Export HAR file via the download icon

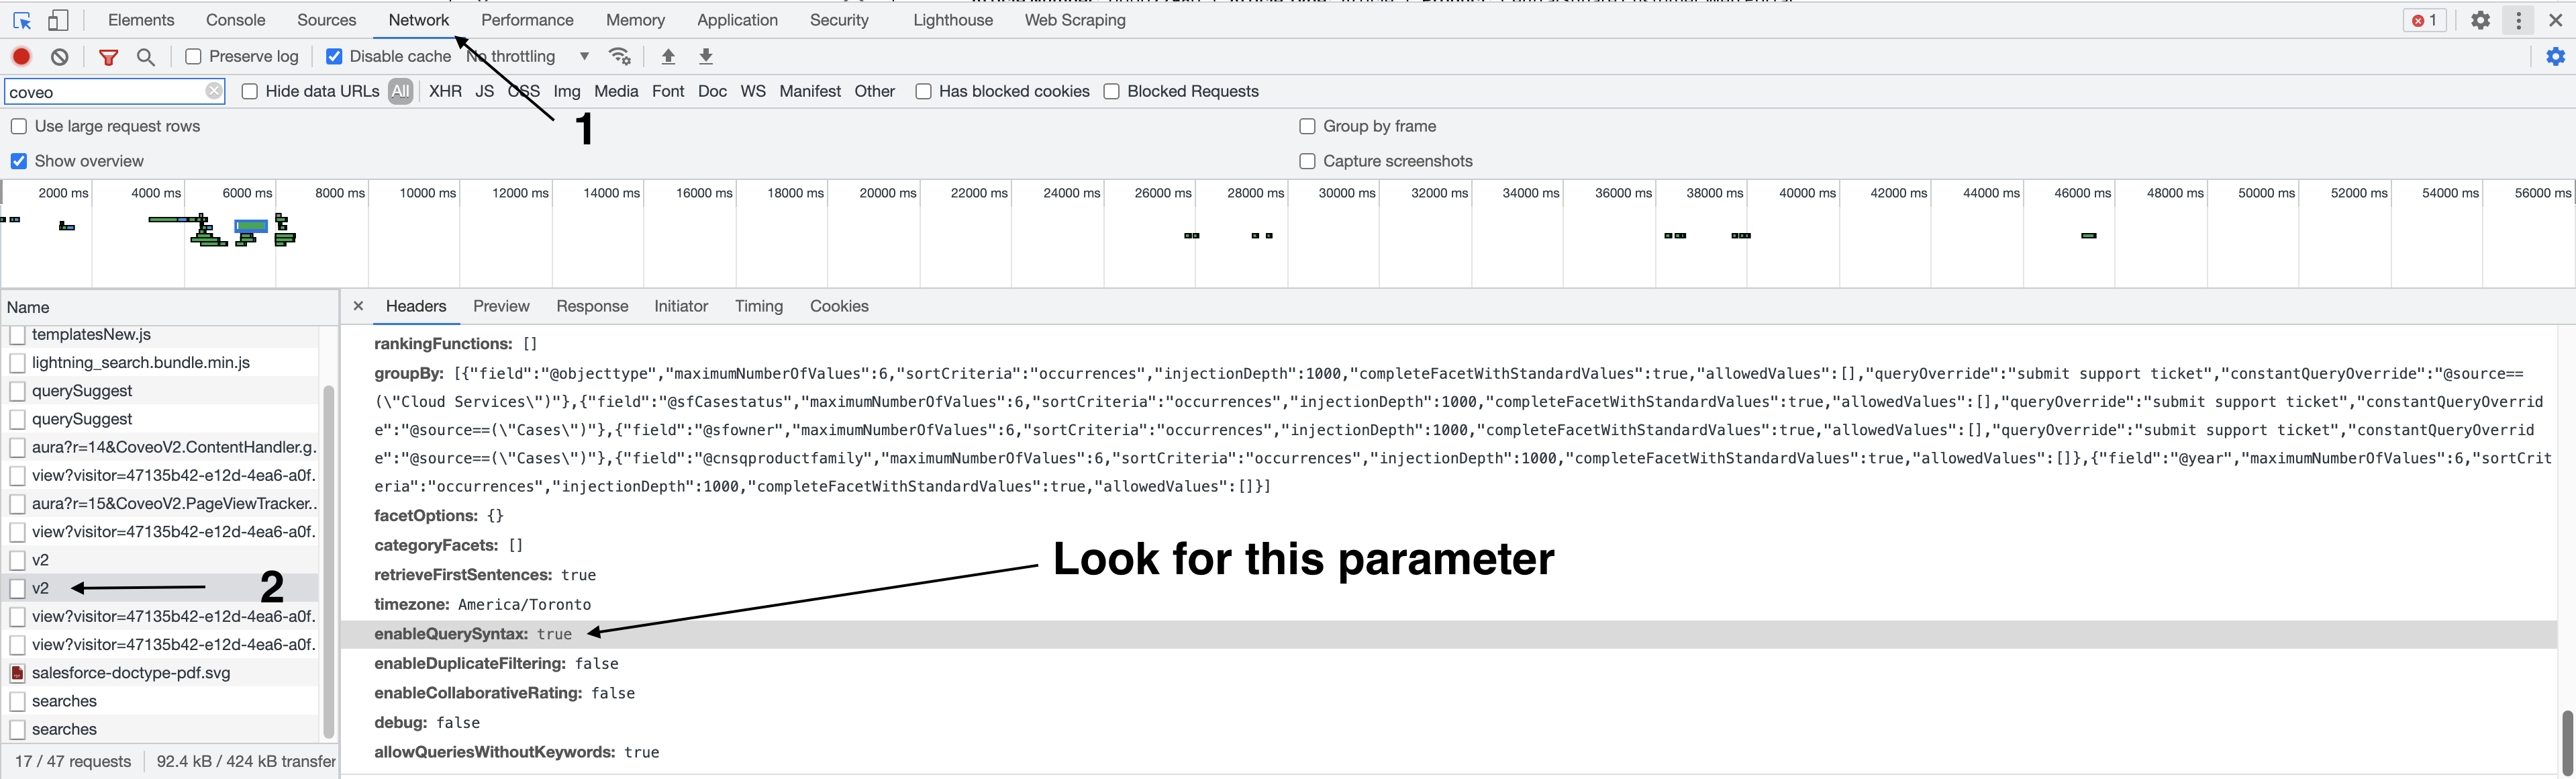[706, 56]
